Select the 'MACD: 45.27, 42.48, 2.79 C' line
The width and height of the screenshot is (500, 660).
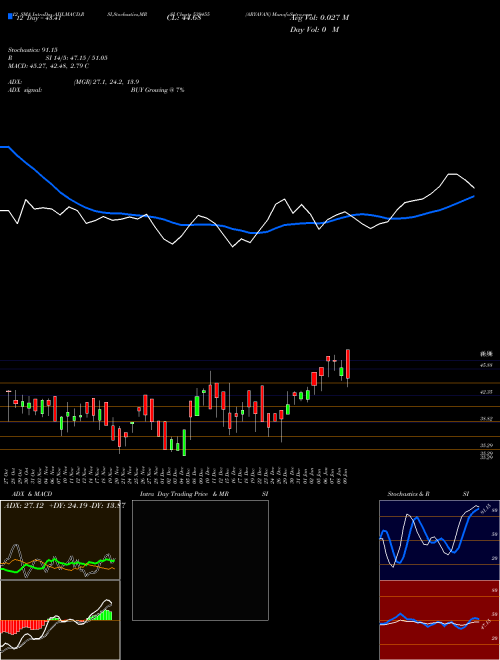click(x=48, y=66)
